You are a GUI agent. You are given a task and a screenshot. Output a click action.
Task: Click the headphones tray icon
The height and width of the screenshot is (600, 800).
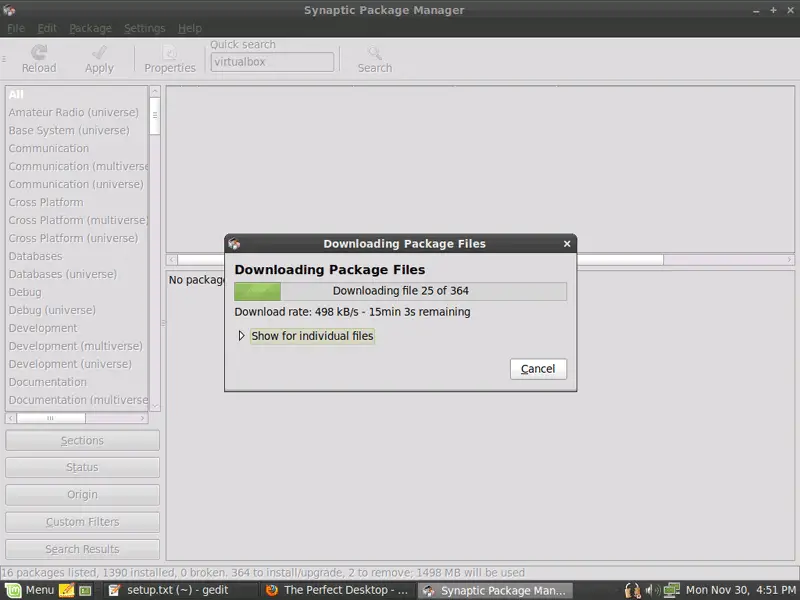tap(633, 590)
